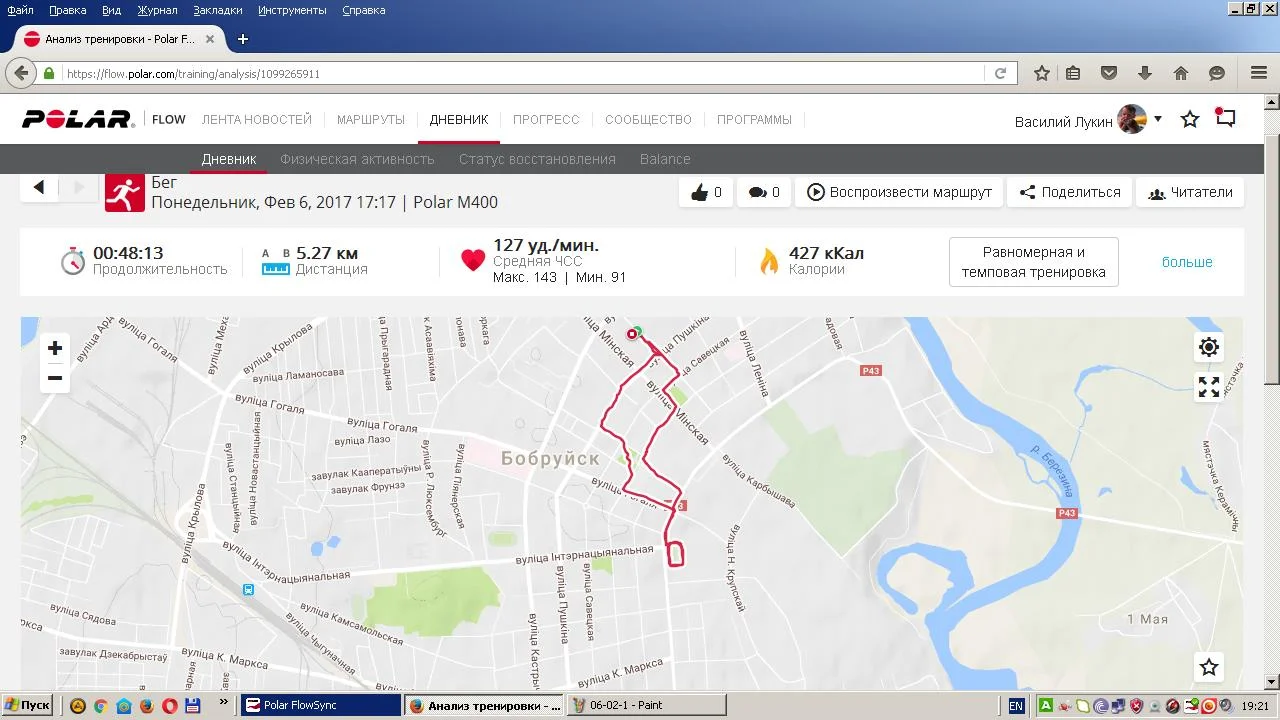Open the Василий Лукин profile dropdown arrow
This screenshot has height=720, width=1280.
(1158, 119)
